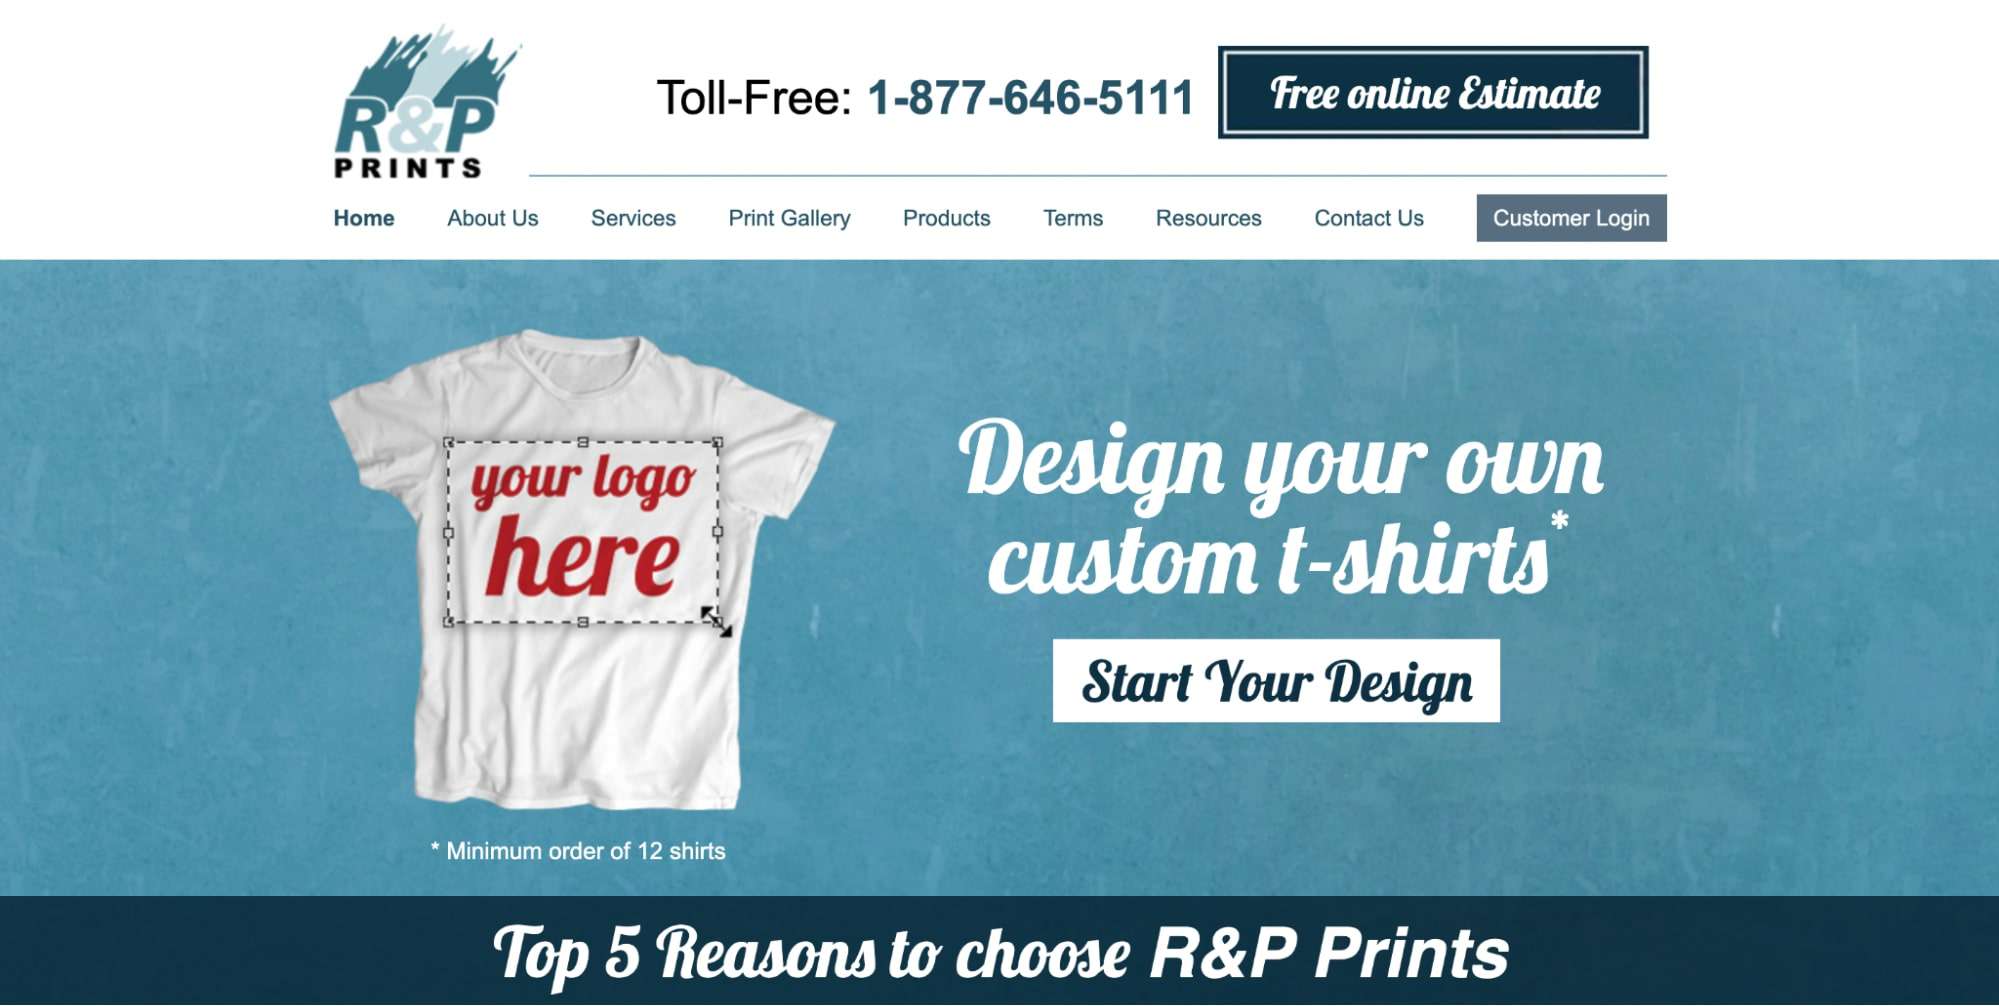Click the asterisk after custom t-shirts
The height and width of the screenshot is (1006, 1999).
point(1559,521)
